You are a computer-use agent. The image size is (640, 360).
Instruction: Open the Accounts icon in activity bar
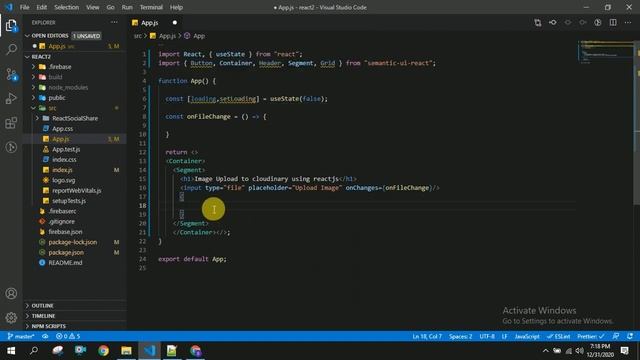pos(11,293)
